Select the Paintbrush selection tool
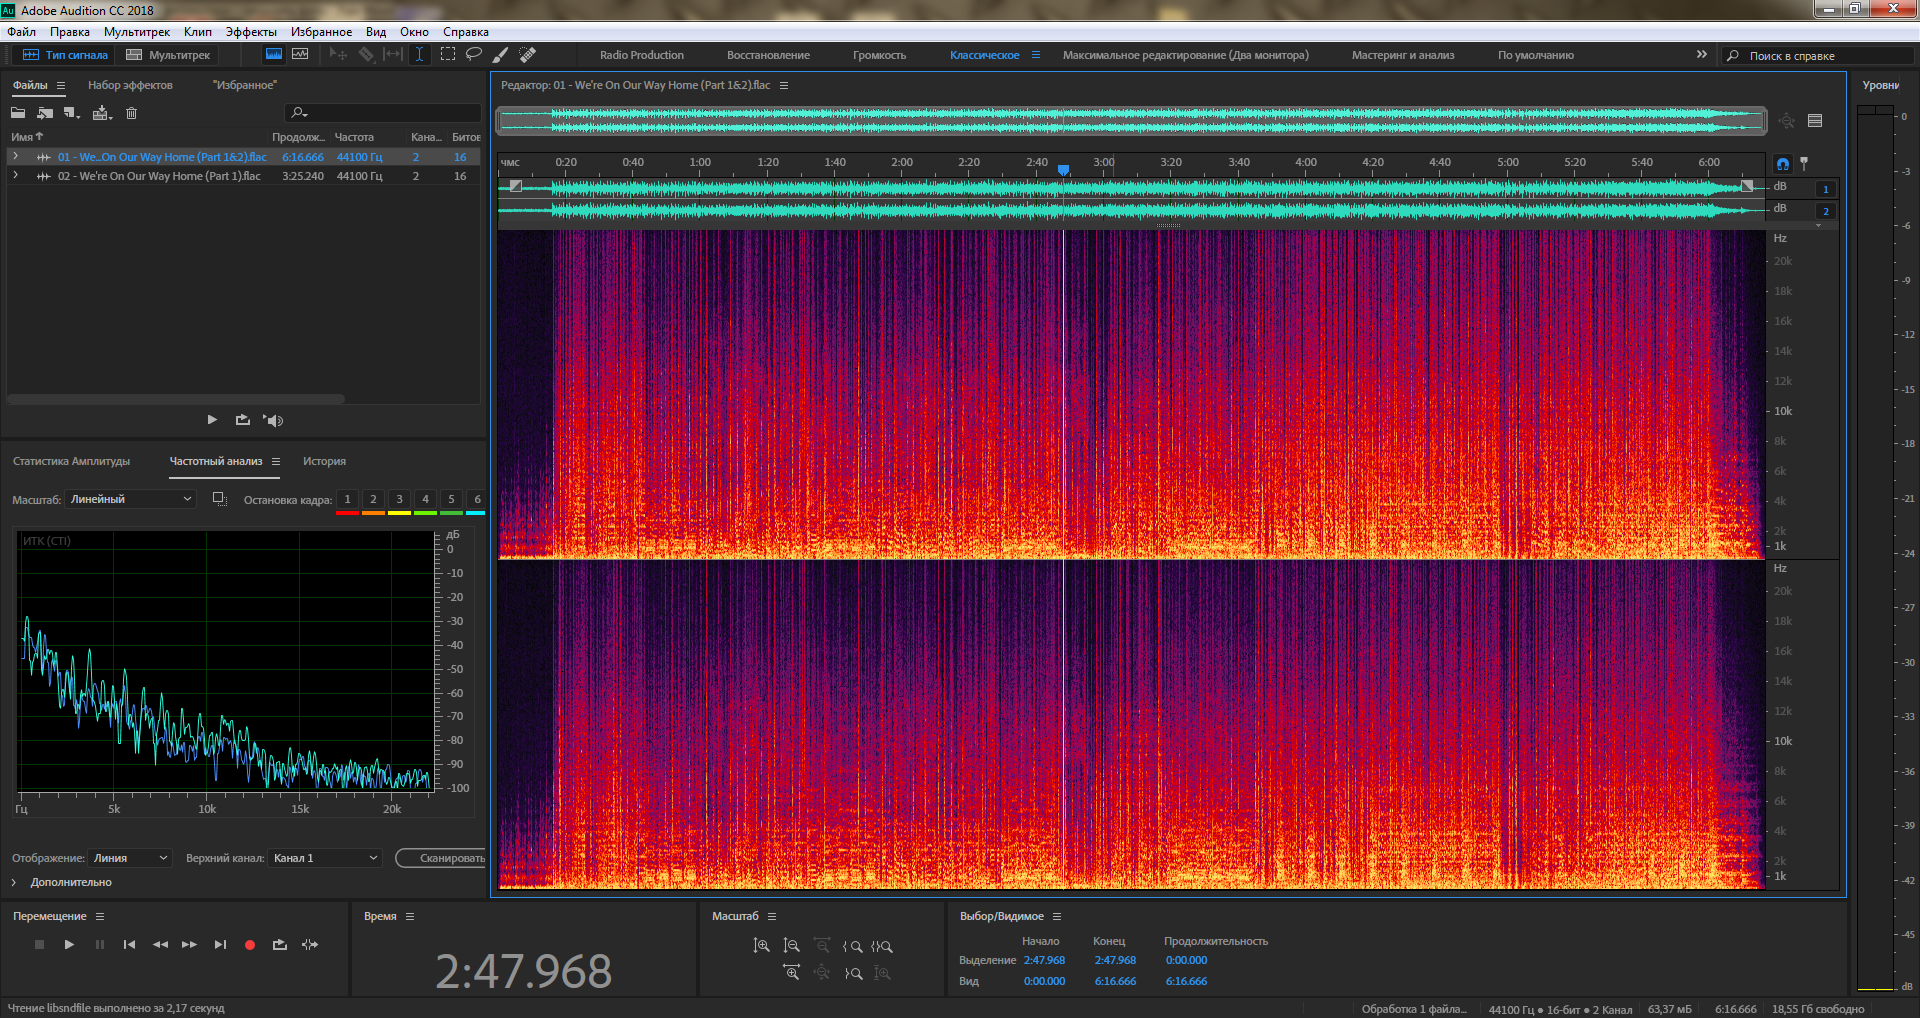 tap(501, 55)
